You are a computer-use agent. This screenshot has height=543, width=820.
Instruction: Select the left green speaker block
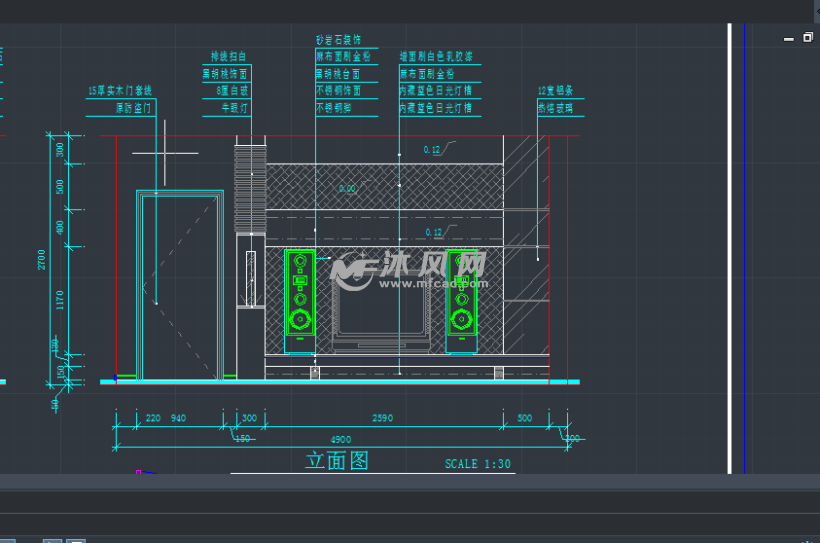point(299,300)
